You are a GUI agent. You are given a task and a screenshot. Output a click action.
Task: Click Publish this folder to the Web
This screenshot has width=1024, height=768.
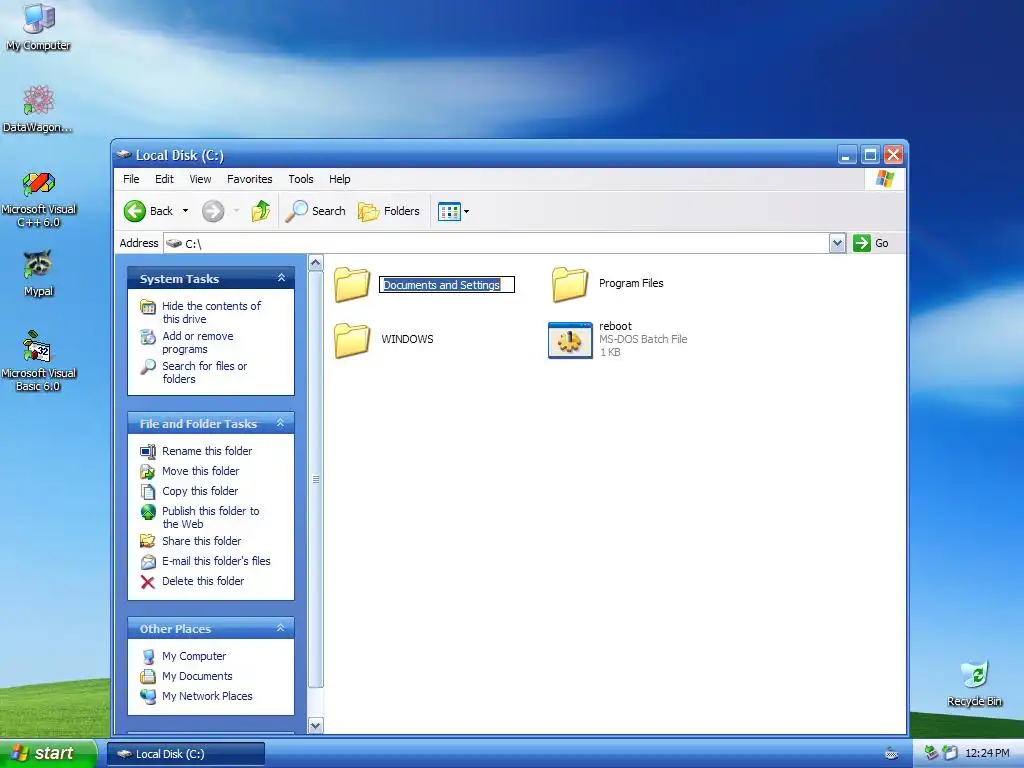pos(210,517)
